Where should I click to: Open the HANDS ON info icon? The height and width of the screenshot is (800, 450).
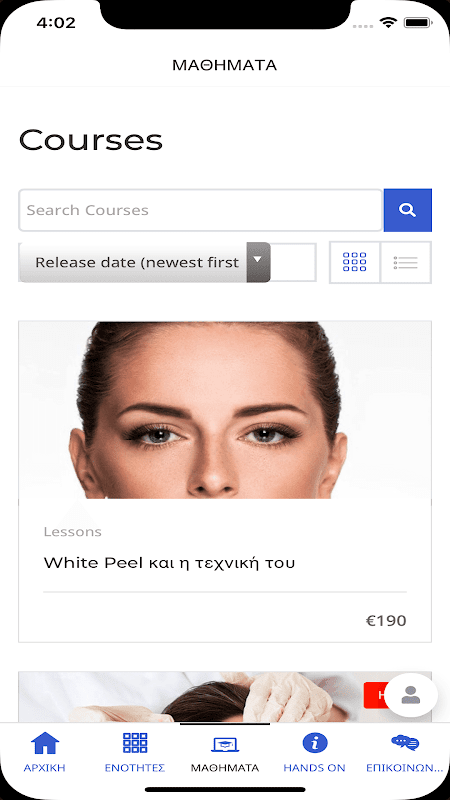click(315, 743)
